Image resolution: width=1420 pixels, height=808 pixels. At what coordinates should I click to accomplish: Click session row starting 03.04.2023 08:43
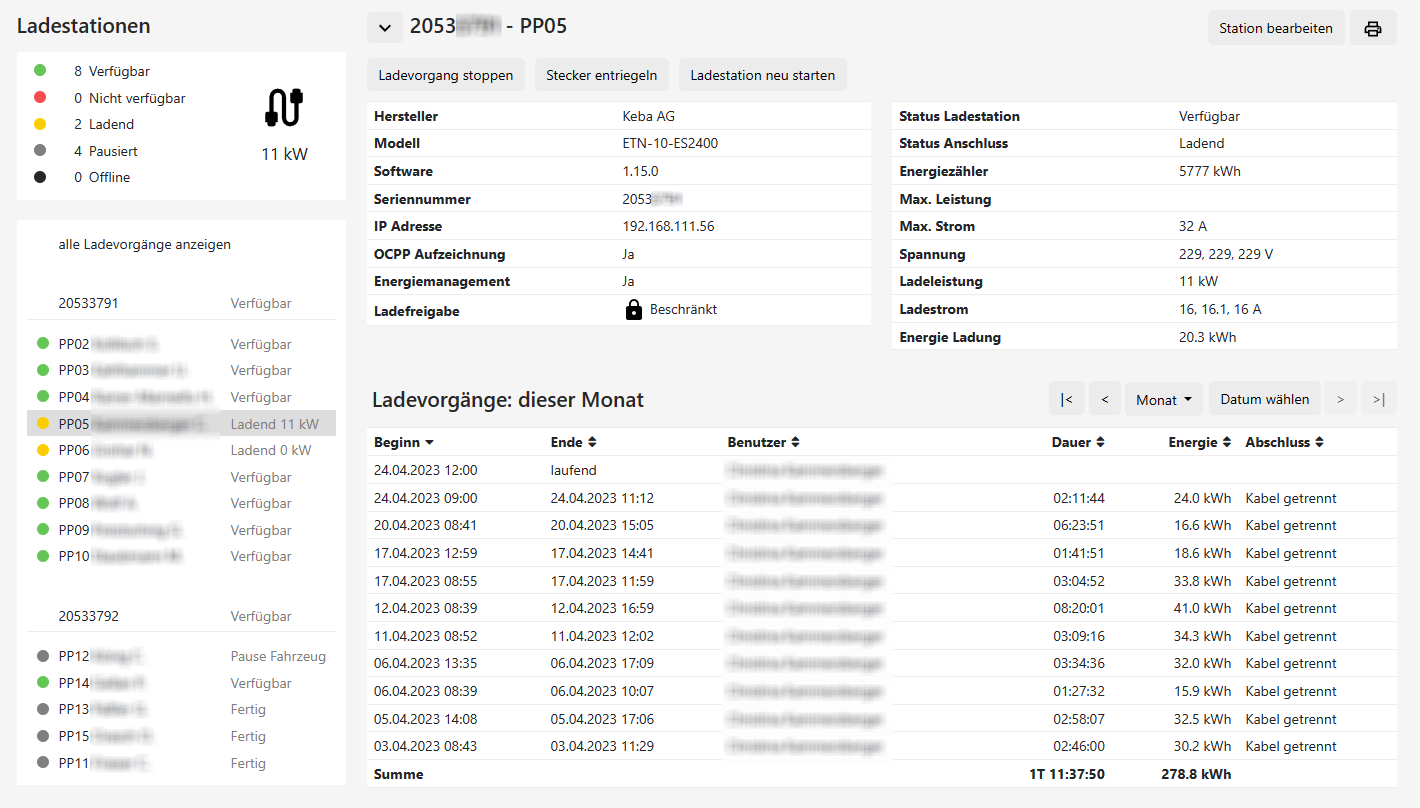(x=882, y=746)
